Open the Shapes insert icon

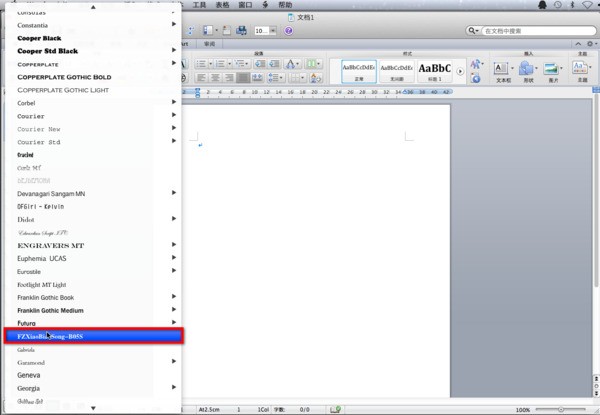tap(528, 71)
